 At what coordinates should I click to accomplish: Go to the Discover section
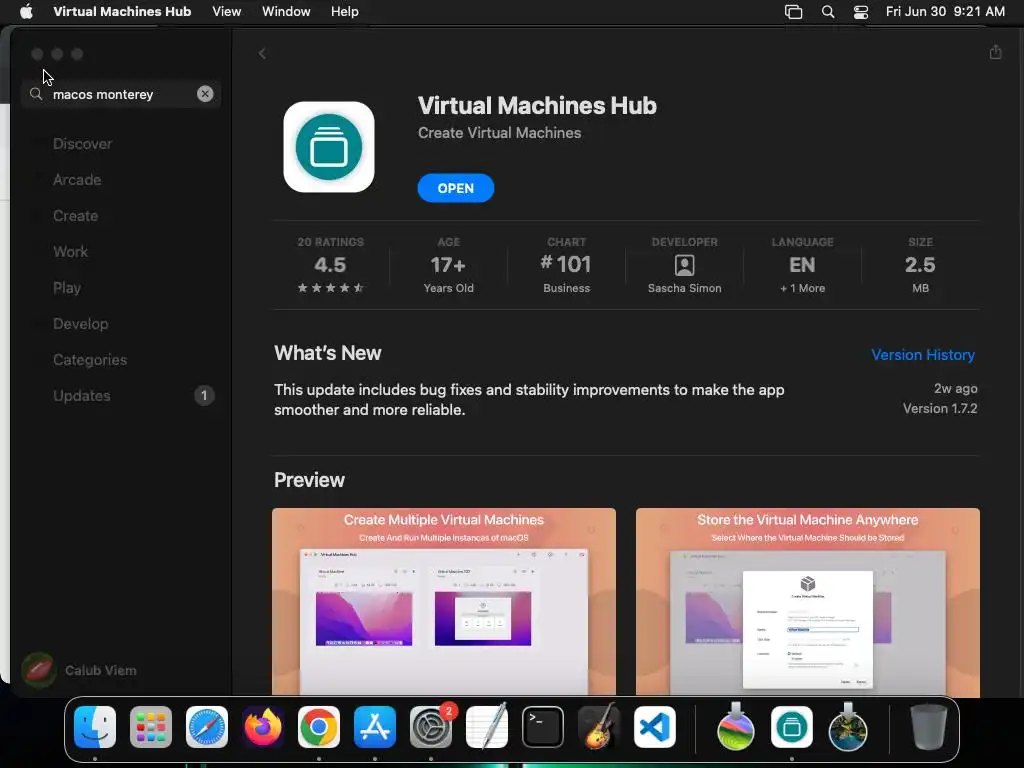[82, 144]
